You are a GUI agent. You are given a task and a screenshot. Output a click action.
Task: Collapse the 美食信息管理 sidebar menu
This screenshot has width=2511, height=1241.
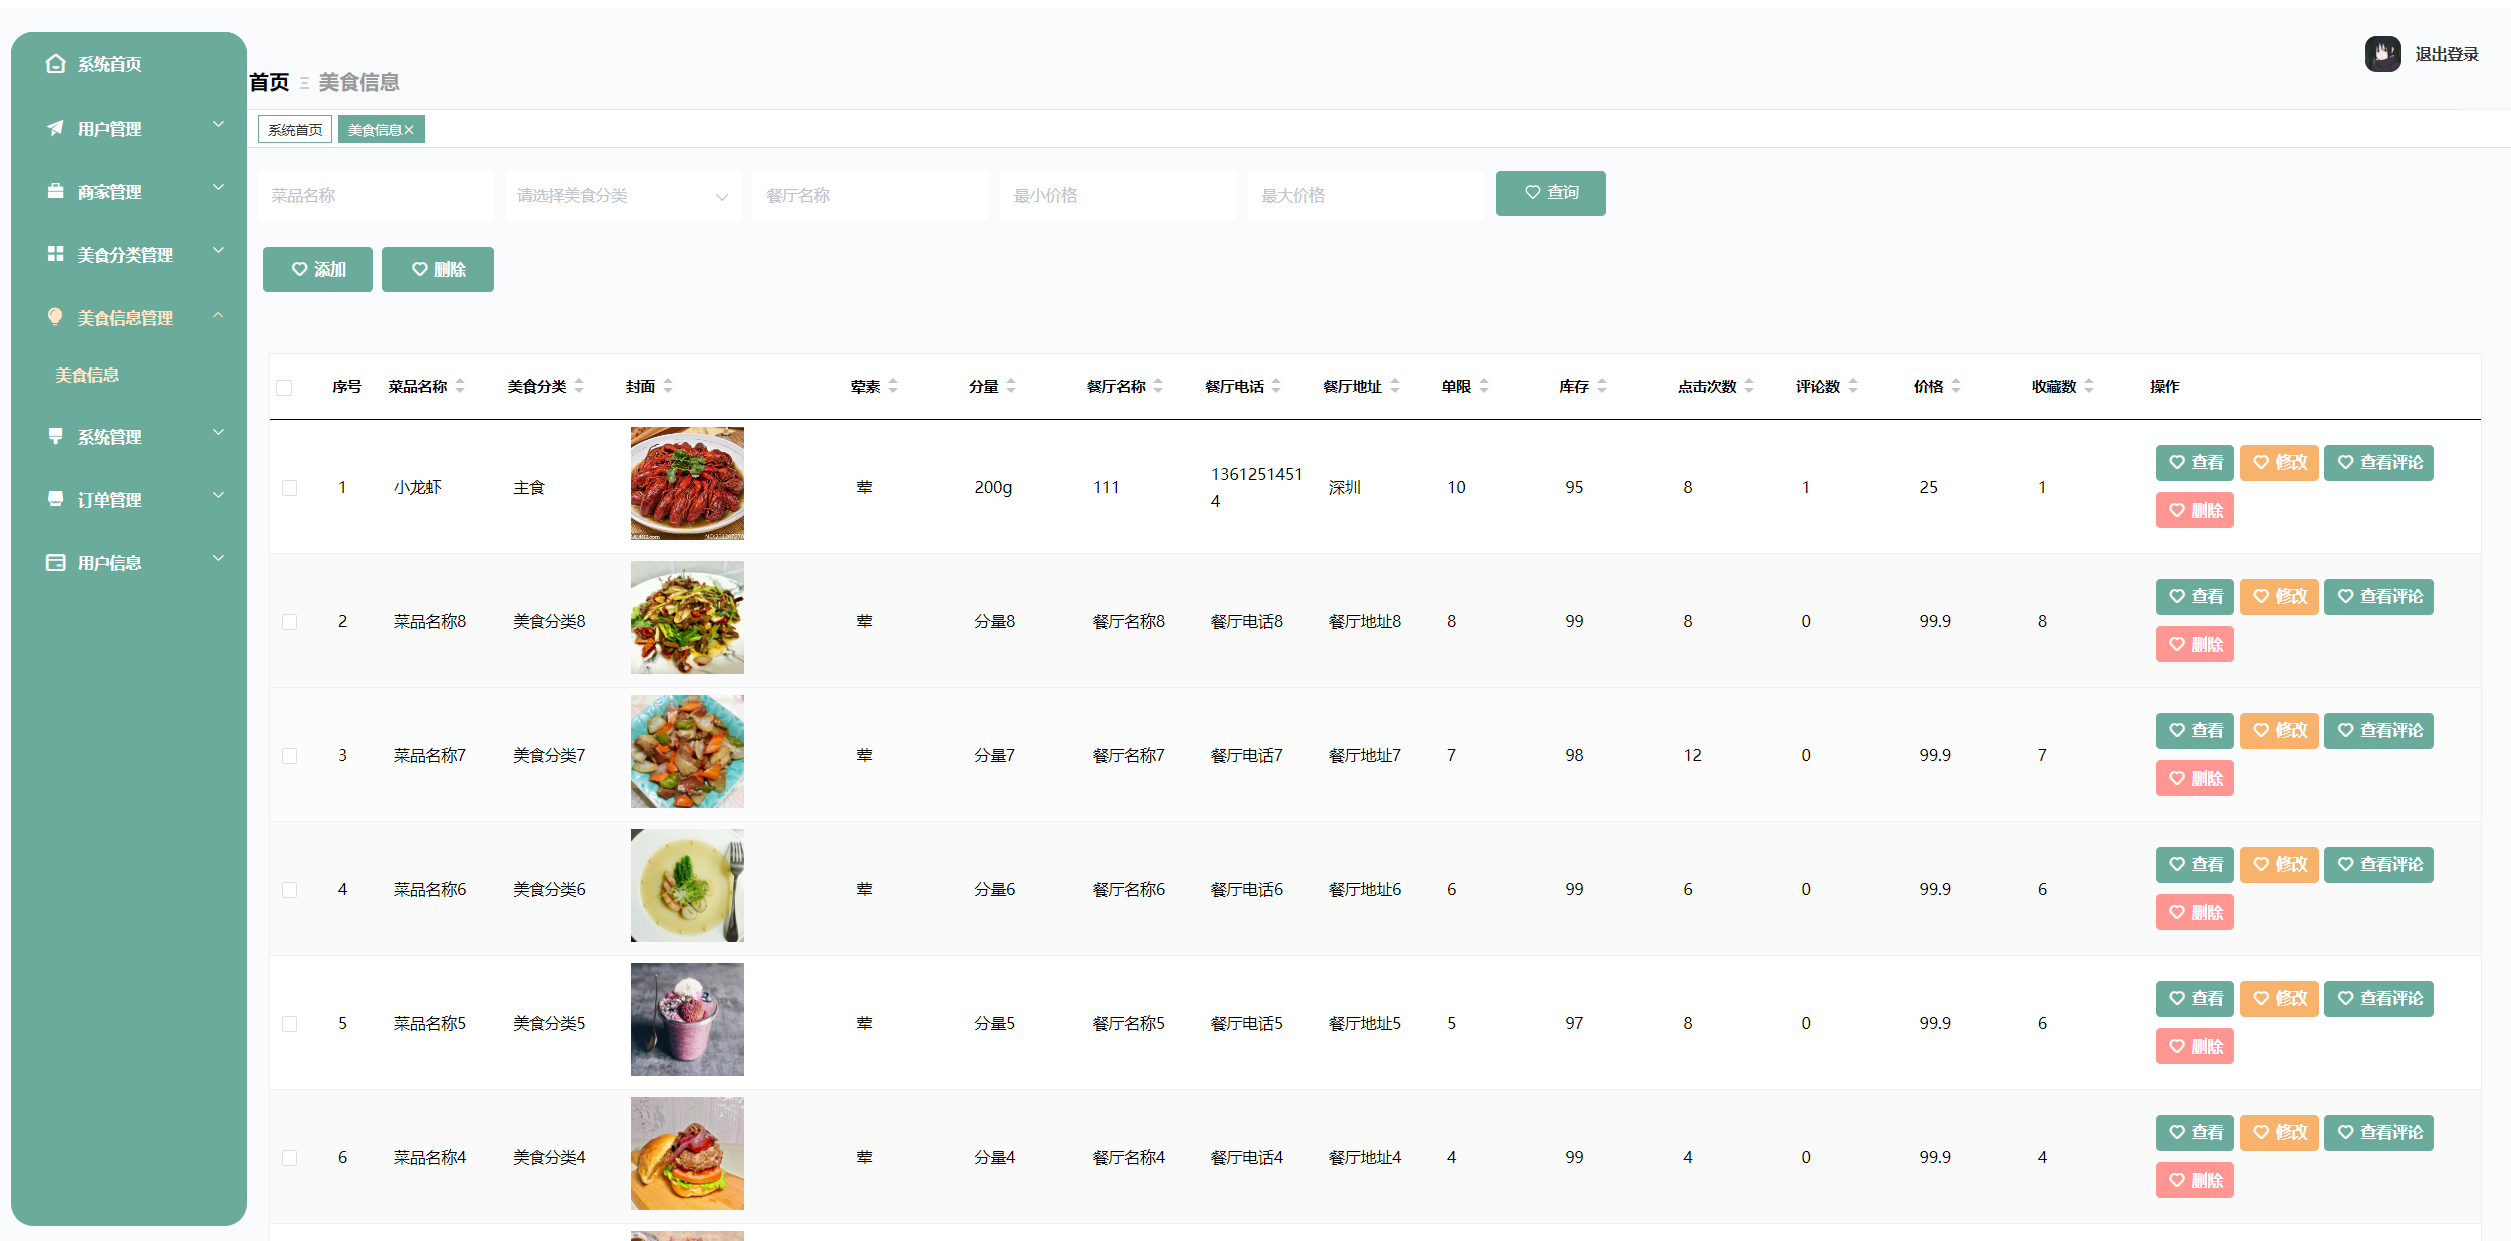coord(218,317)
